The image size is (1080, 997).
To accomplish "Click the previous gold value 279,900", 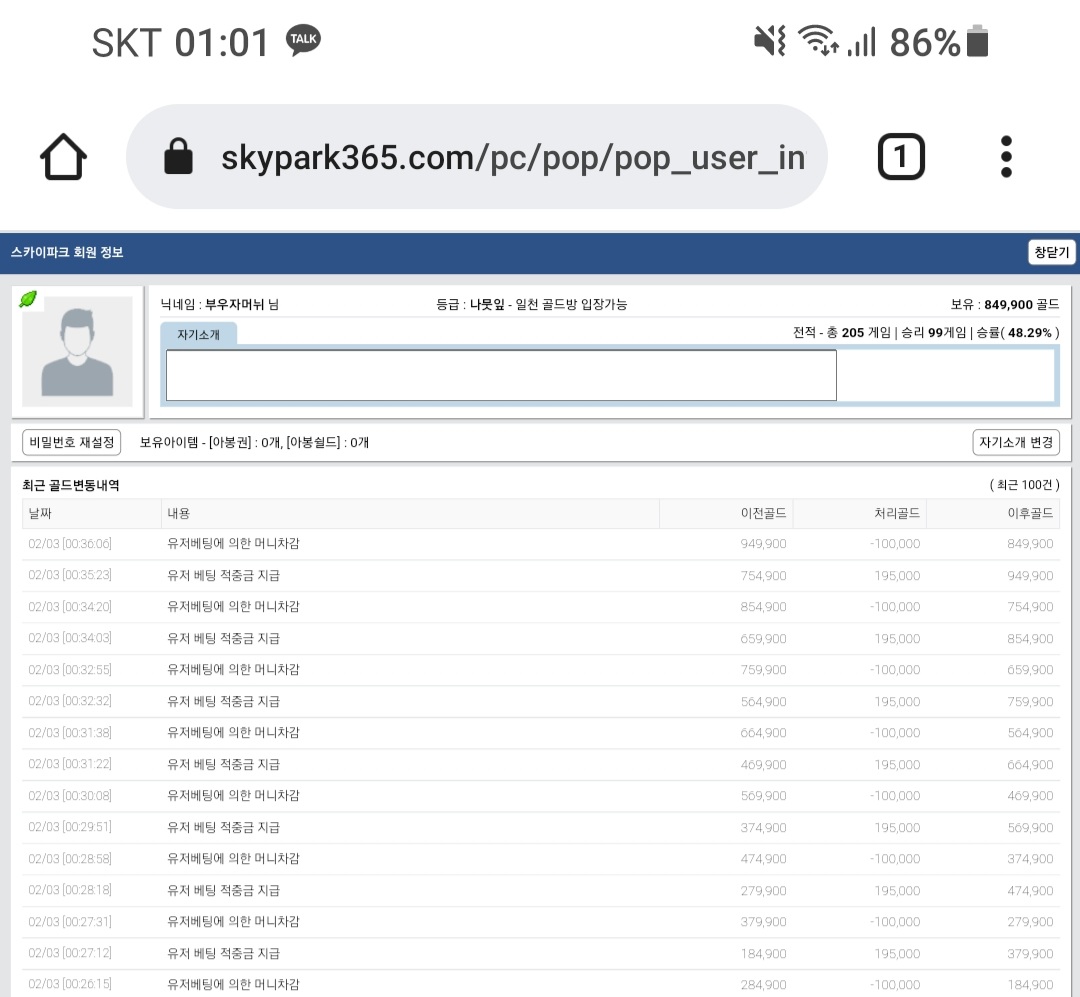I will [763, 891].
